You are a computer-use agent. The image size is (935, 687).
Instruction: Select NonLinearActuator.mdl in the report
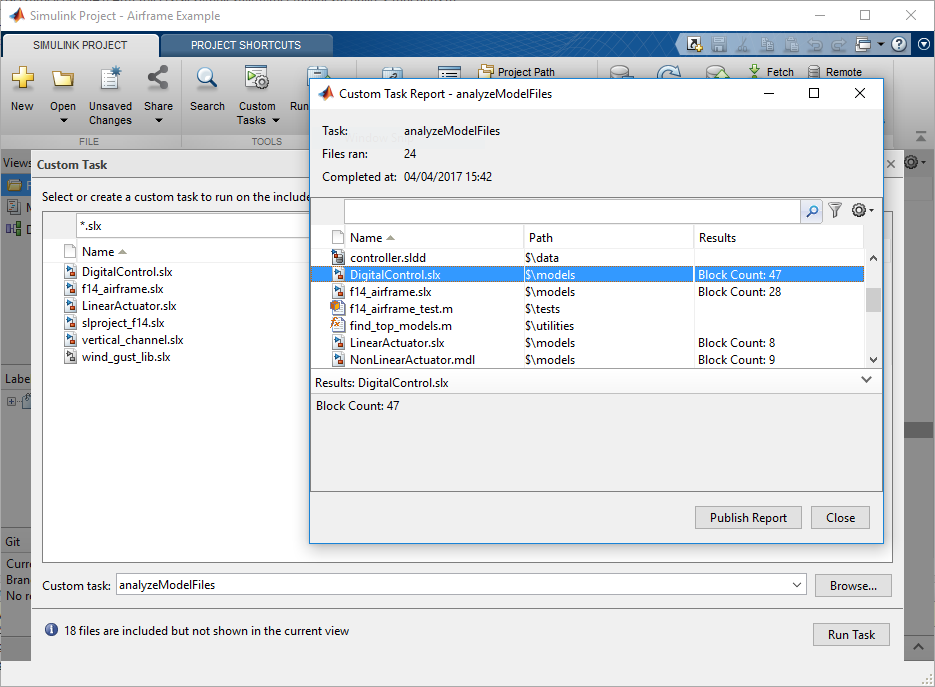click(x=587, y=360)
